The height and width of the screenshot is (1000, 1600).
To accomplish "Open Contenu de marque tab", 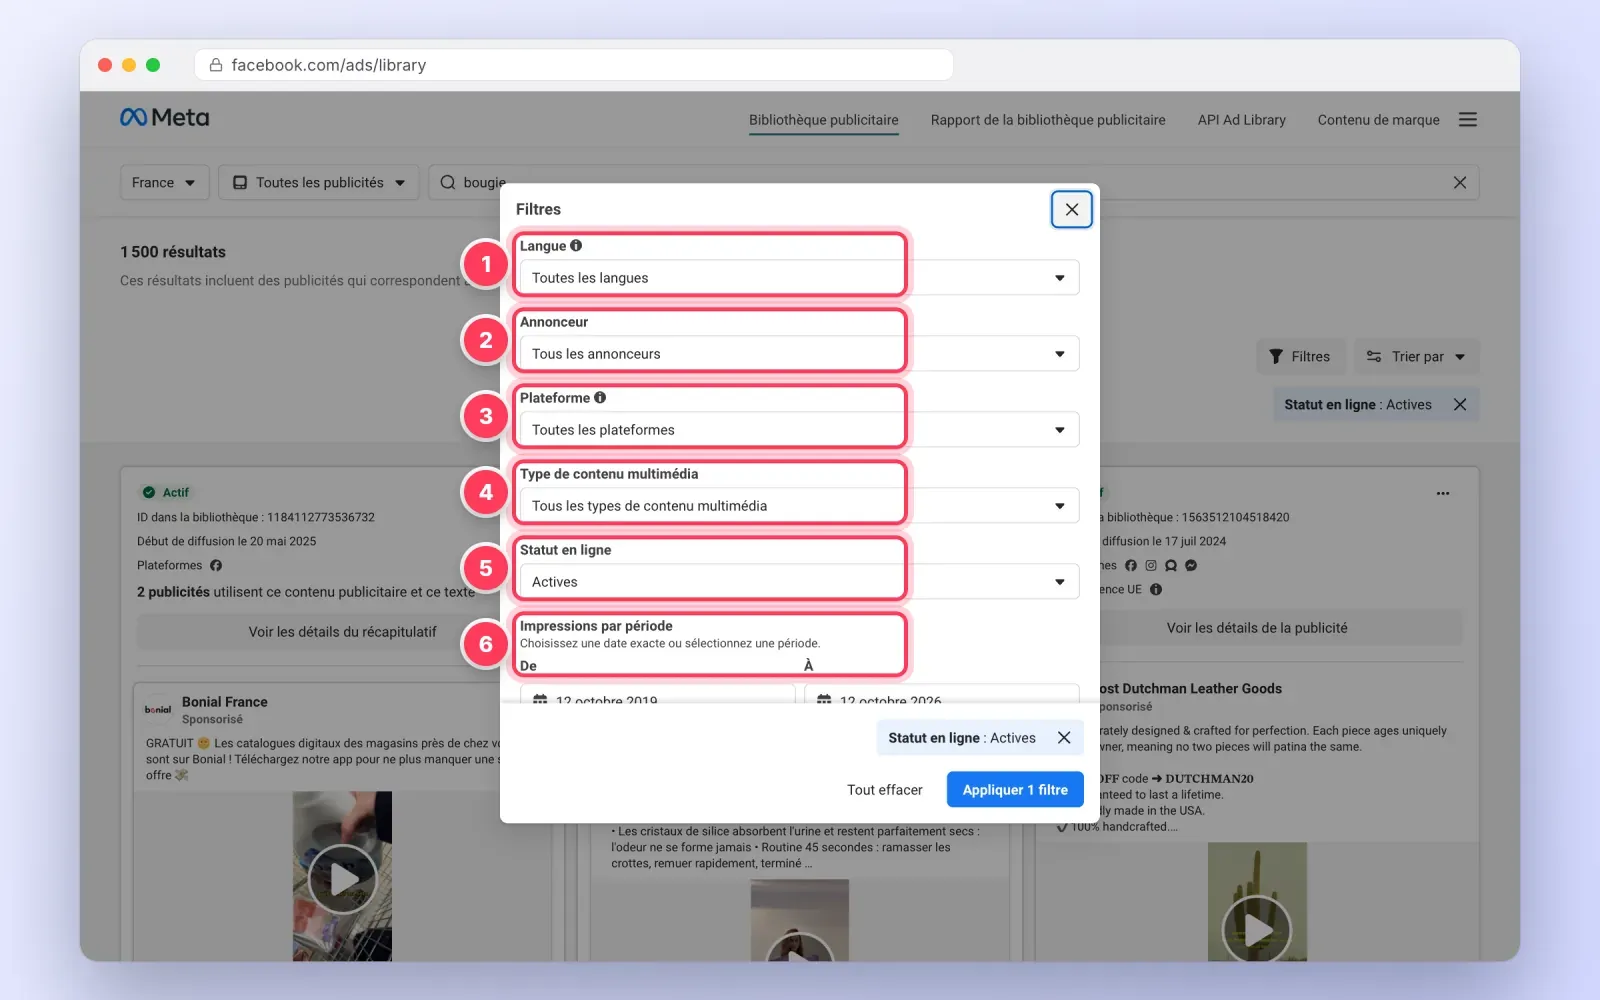I will 1378,120.
